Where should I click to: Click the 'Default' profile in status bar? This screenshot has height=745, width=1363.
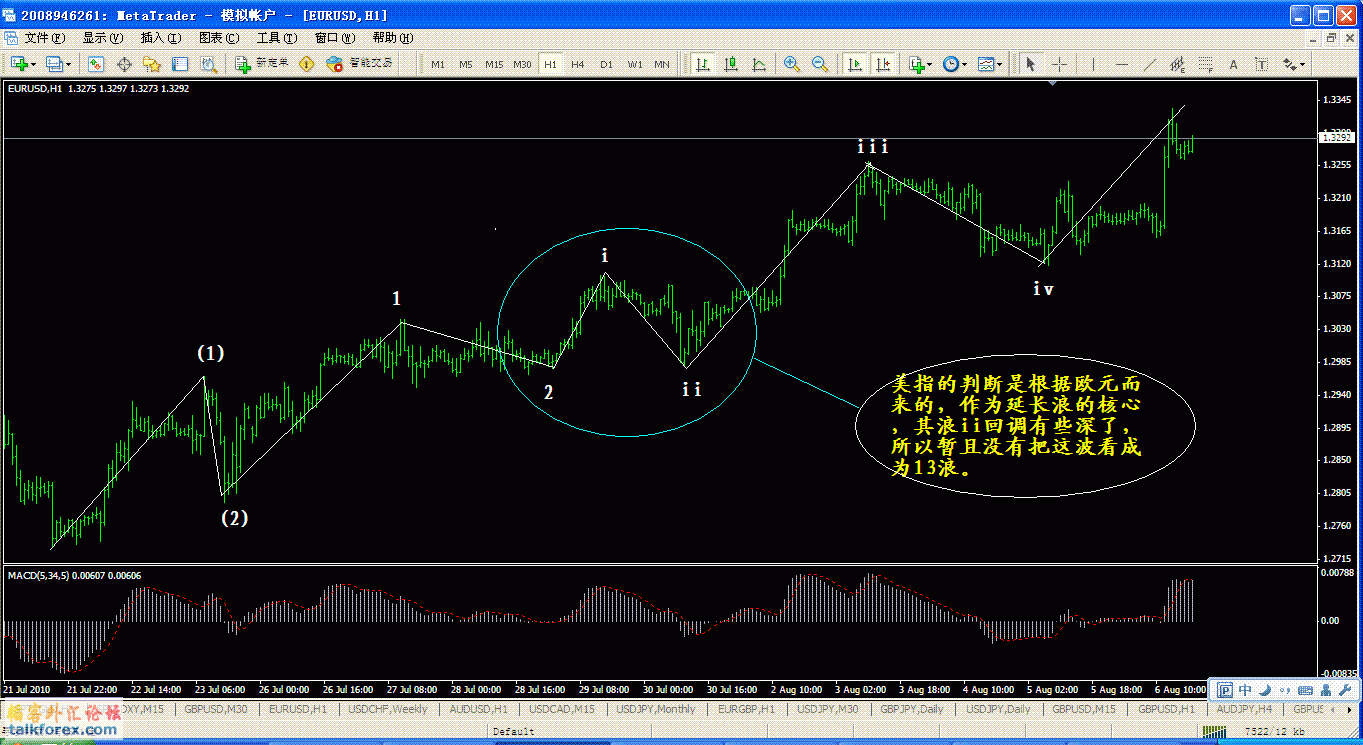point(513,731)
